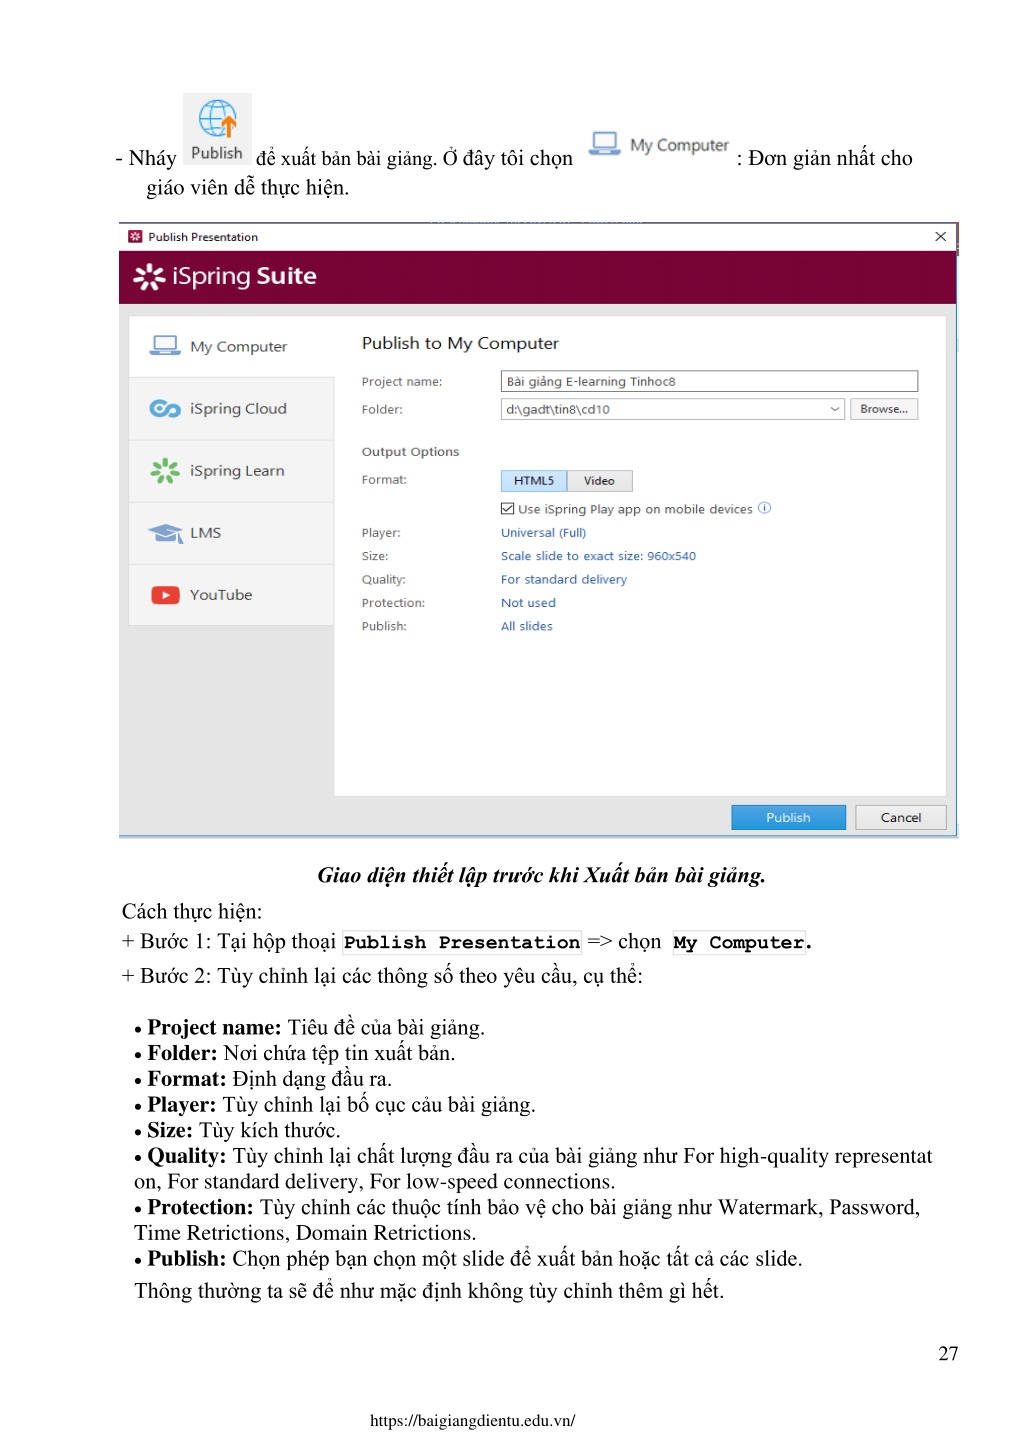The image size is (1023, 1447).
Task: Click the Quality: label in the dialog
Action: 384,579
